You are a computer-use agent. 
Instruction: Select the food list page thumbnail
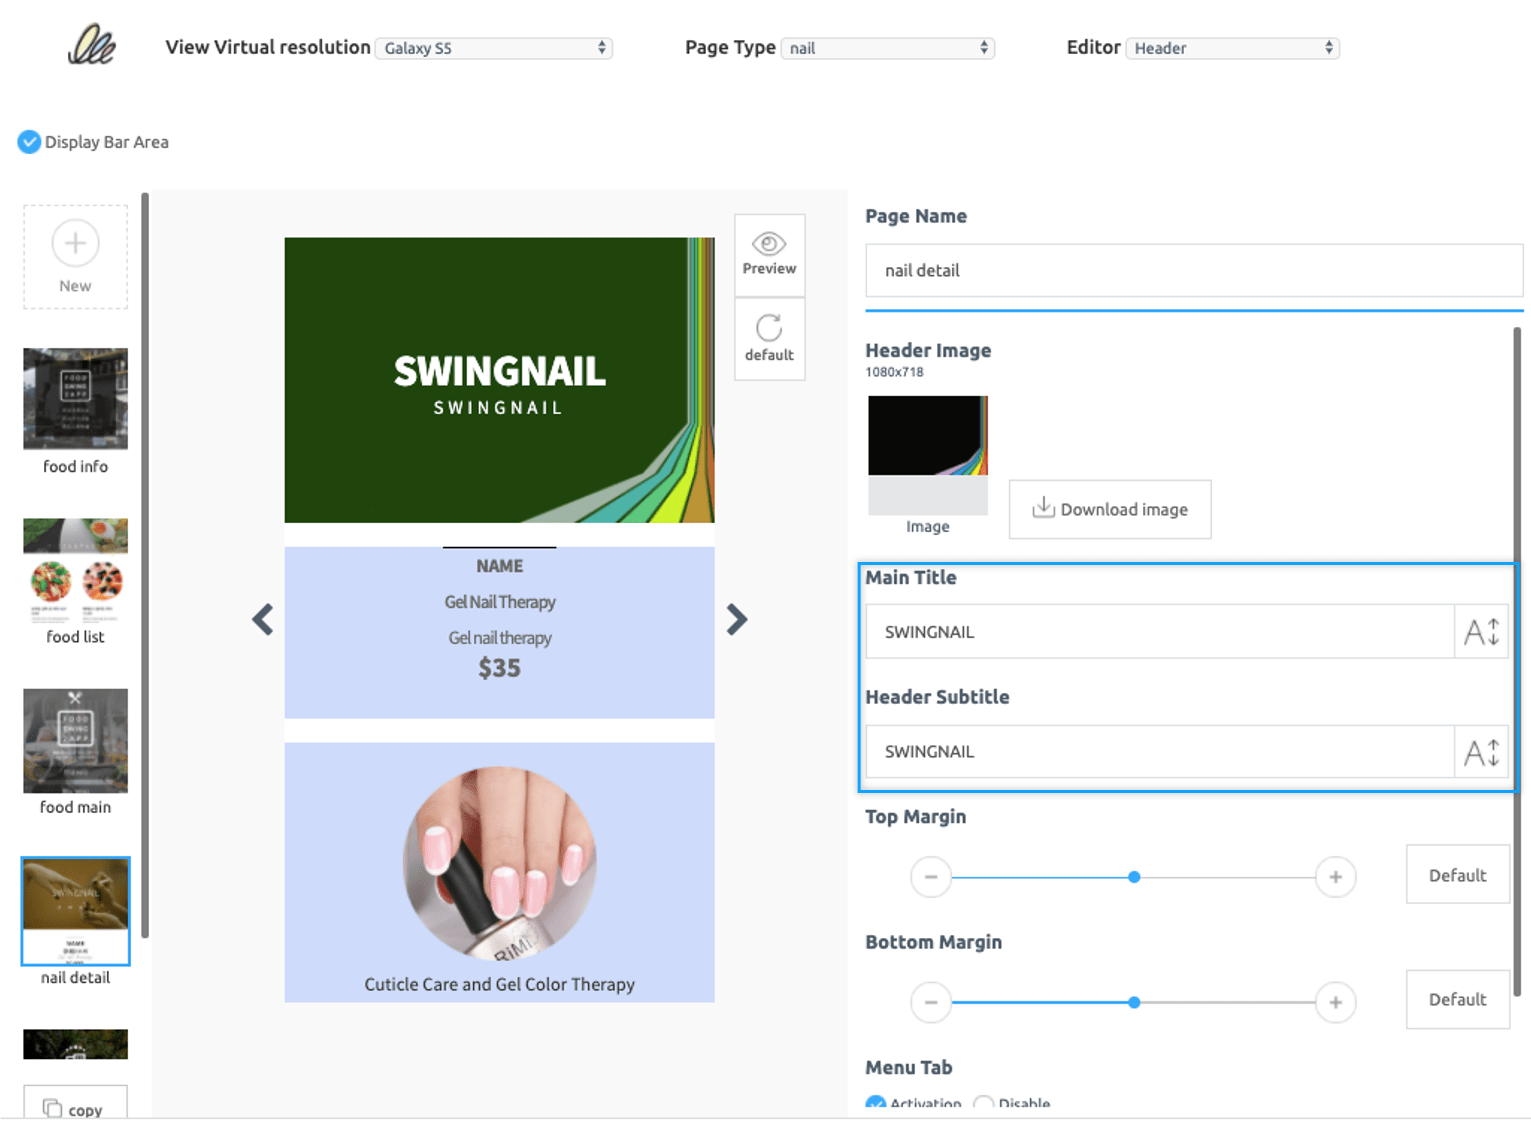tap(75, 570)
